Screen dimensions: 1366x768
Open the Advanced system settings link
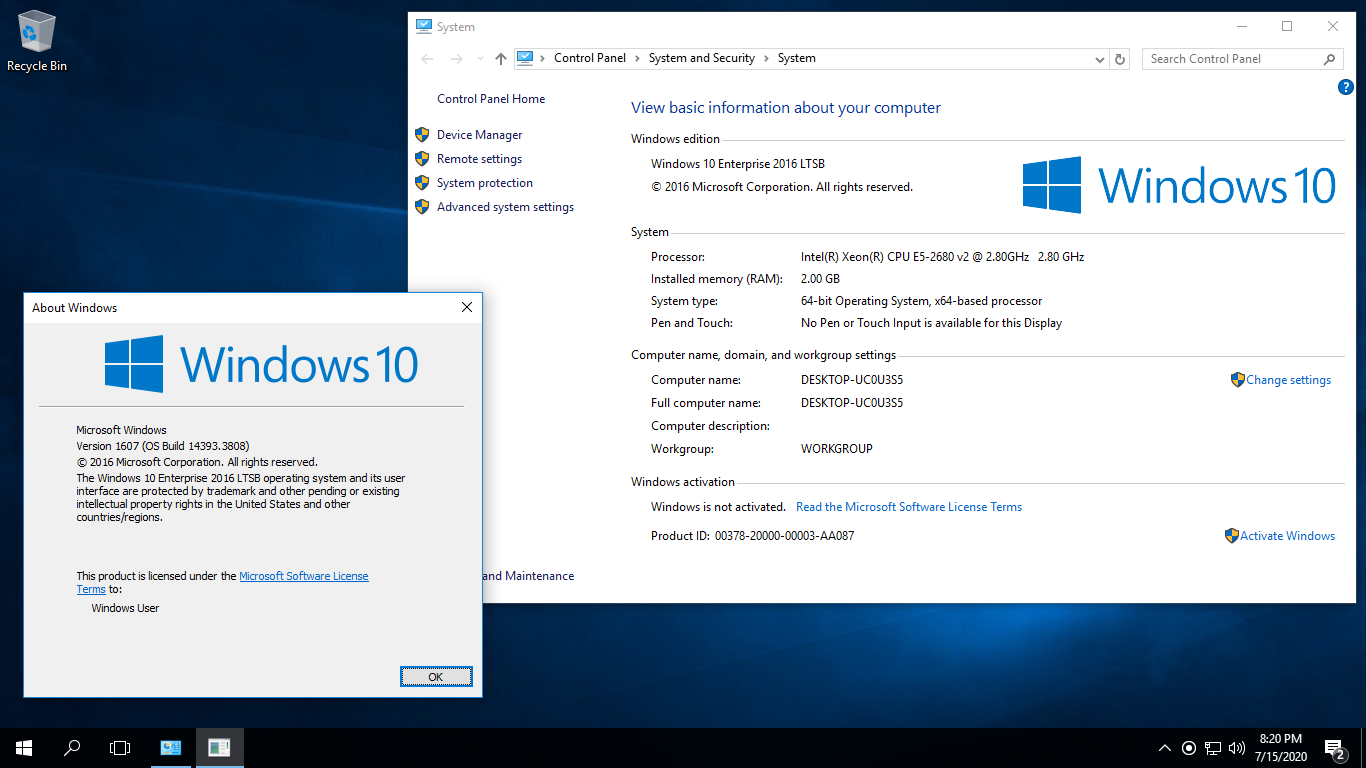pyautogui.click(x=505, y=207)
